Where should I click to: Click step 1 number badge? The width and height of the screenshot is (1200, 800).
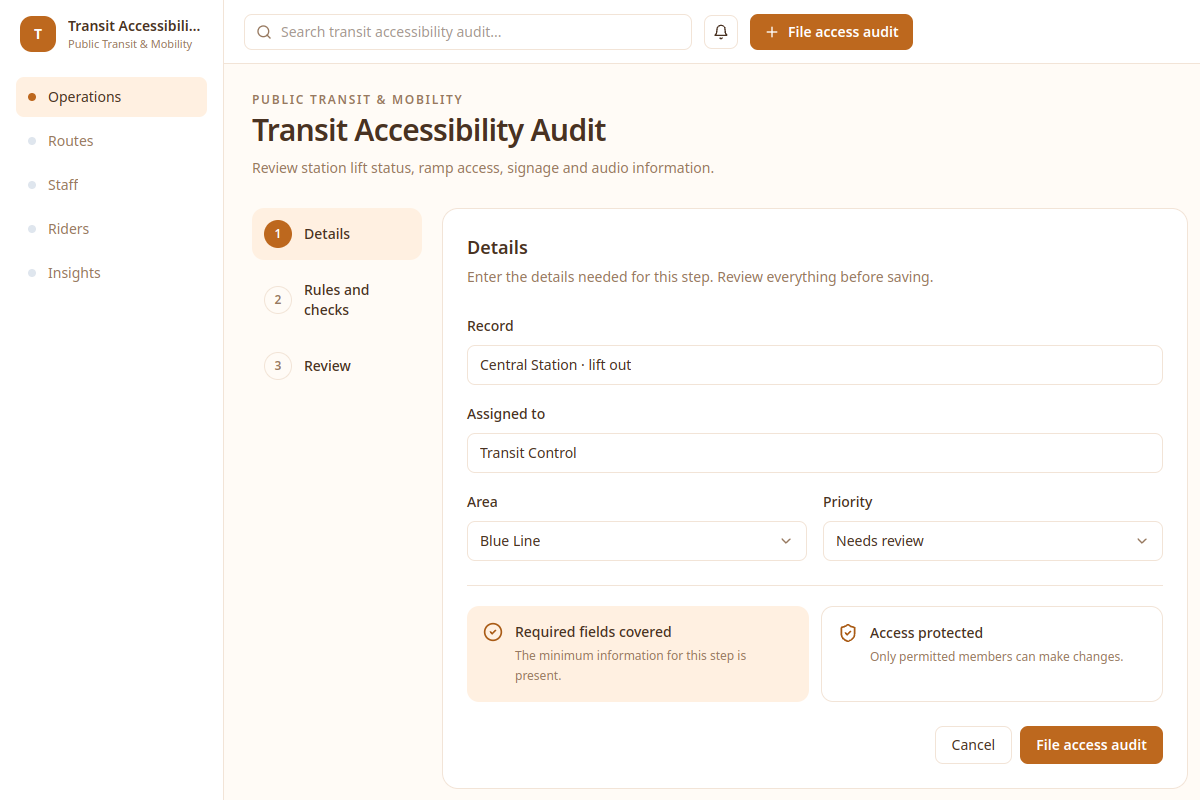(278, 234)
